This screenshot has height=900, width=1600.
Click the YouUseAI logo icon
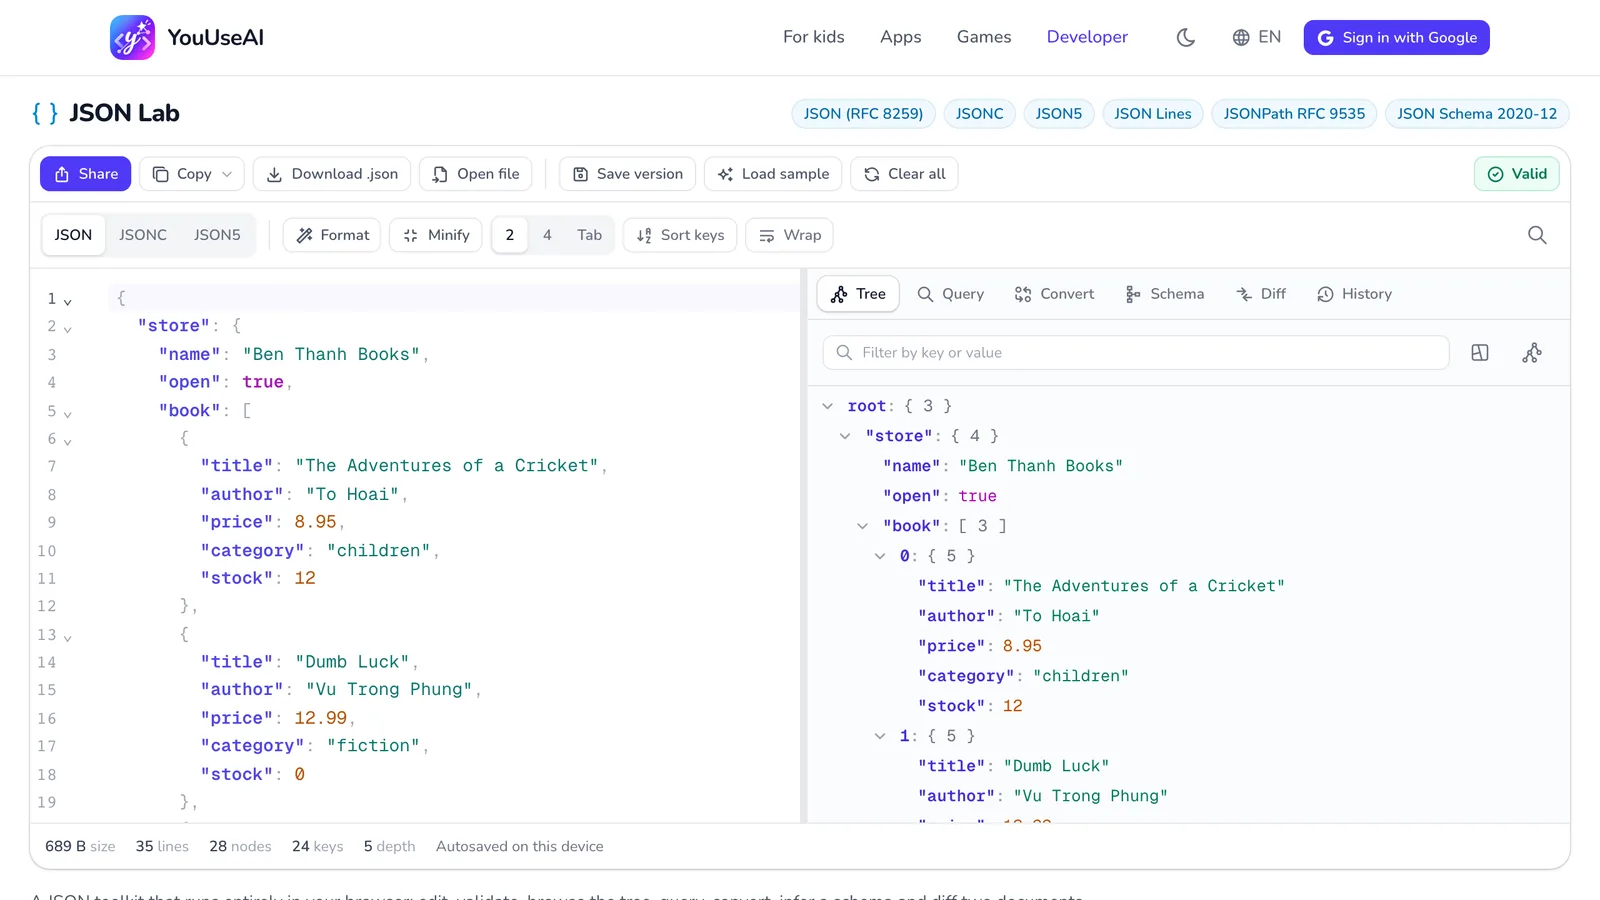(132, 37)
